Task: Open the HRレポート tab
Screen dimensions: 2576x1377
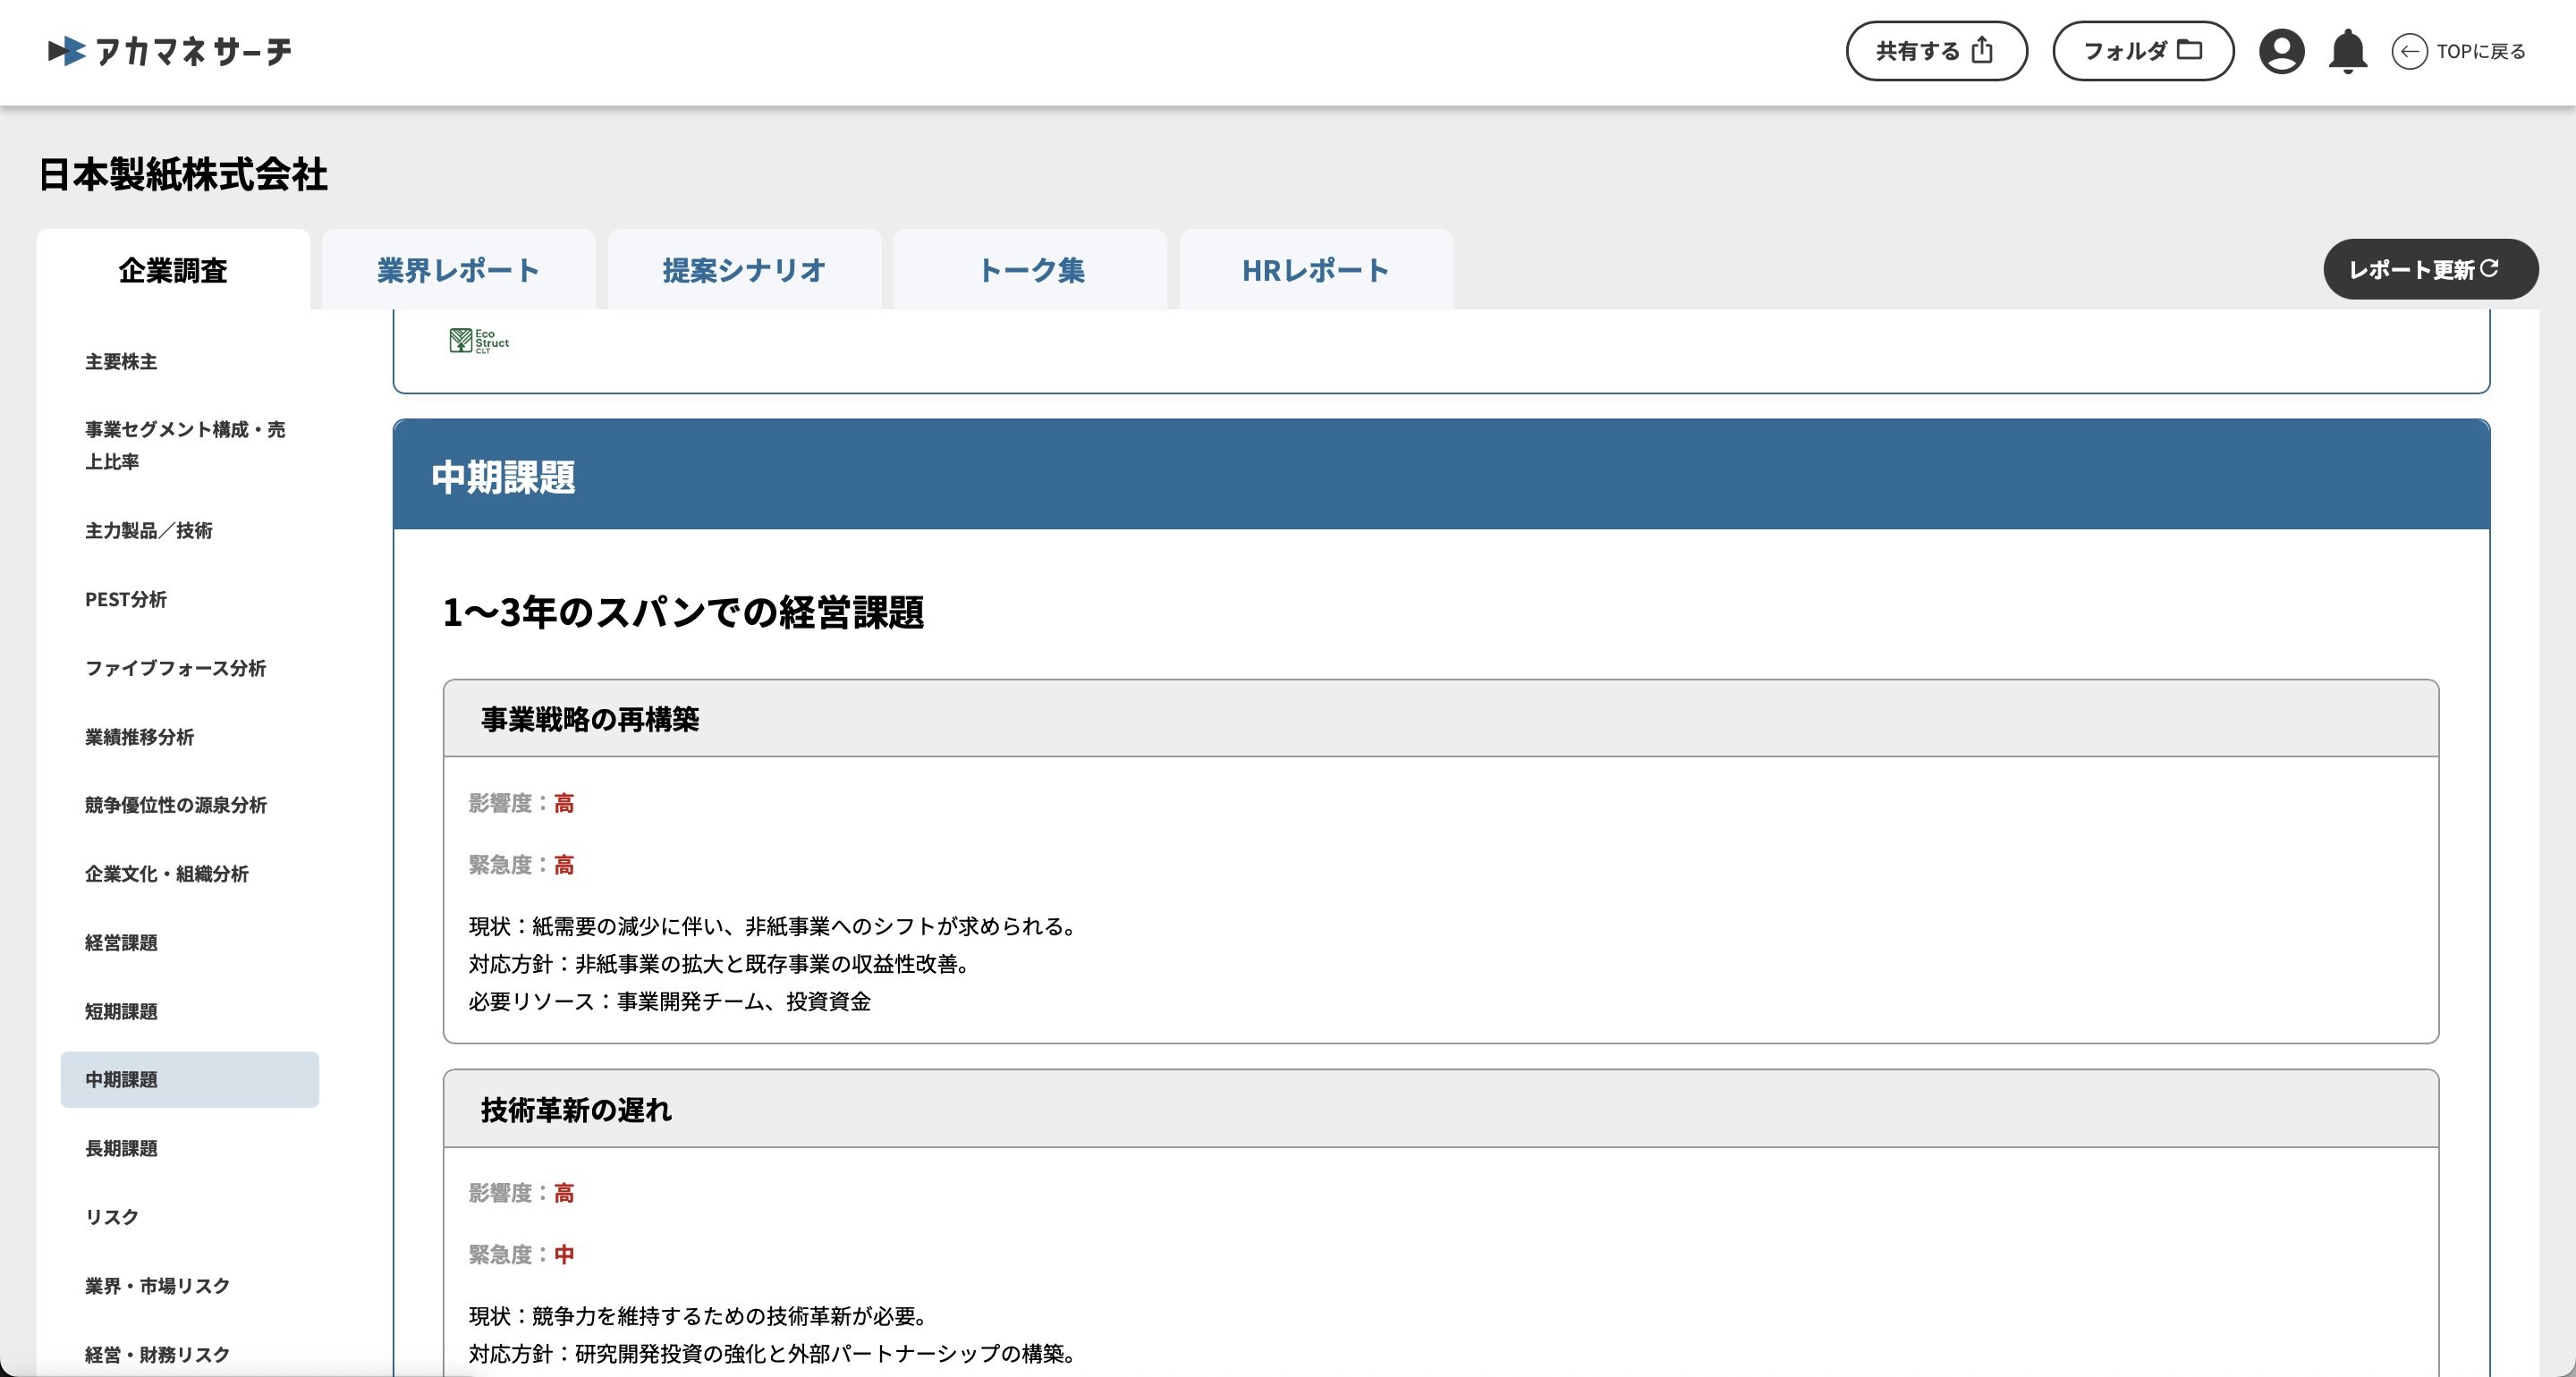Action: click(x=1316, y=270)
